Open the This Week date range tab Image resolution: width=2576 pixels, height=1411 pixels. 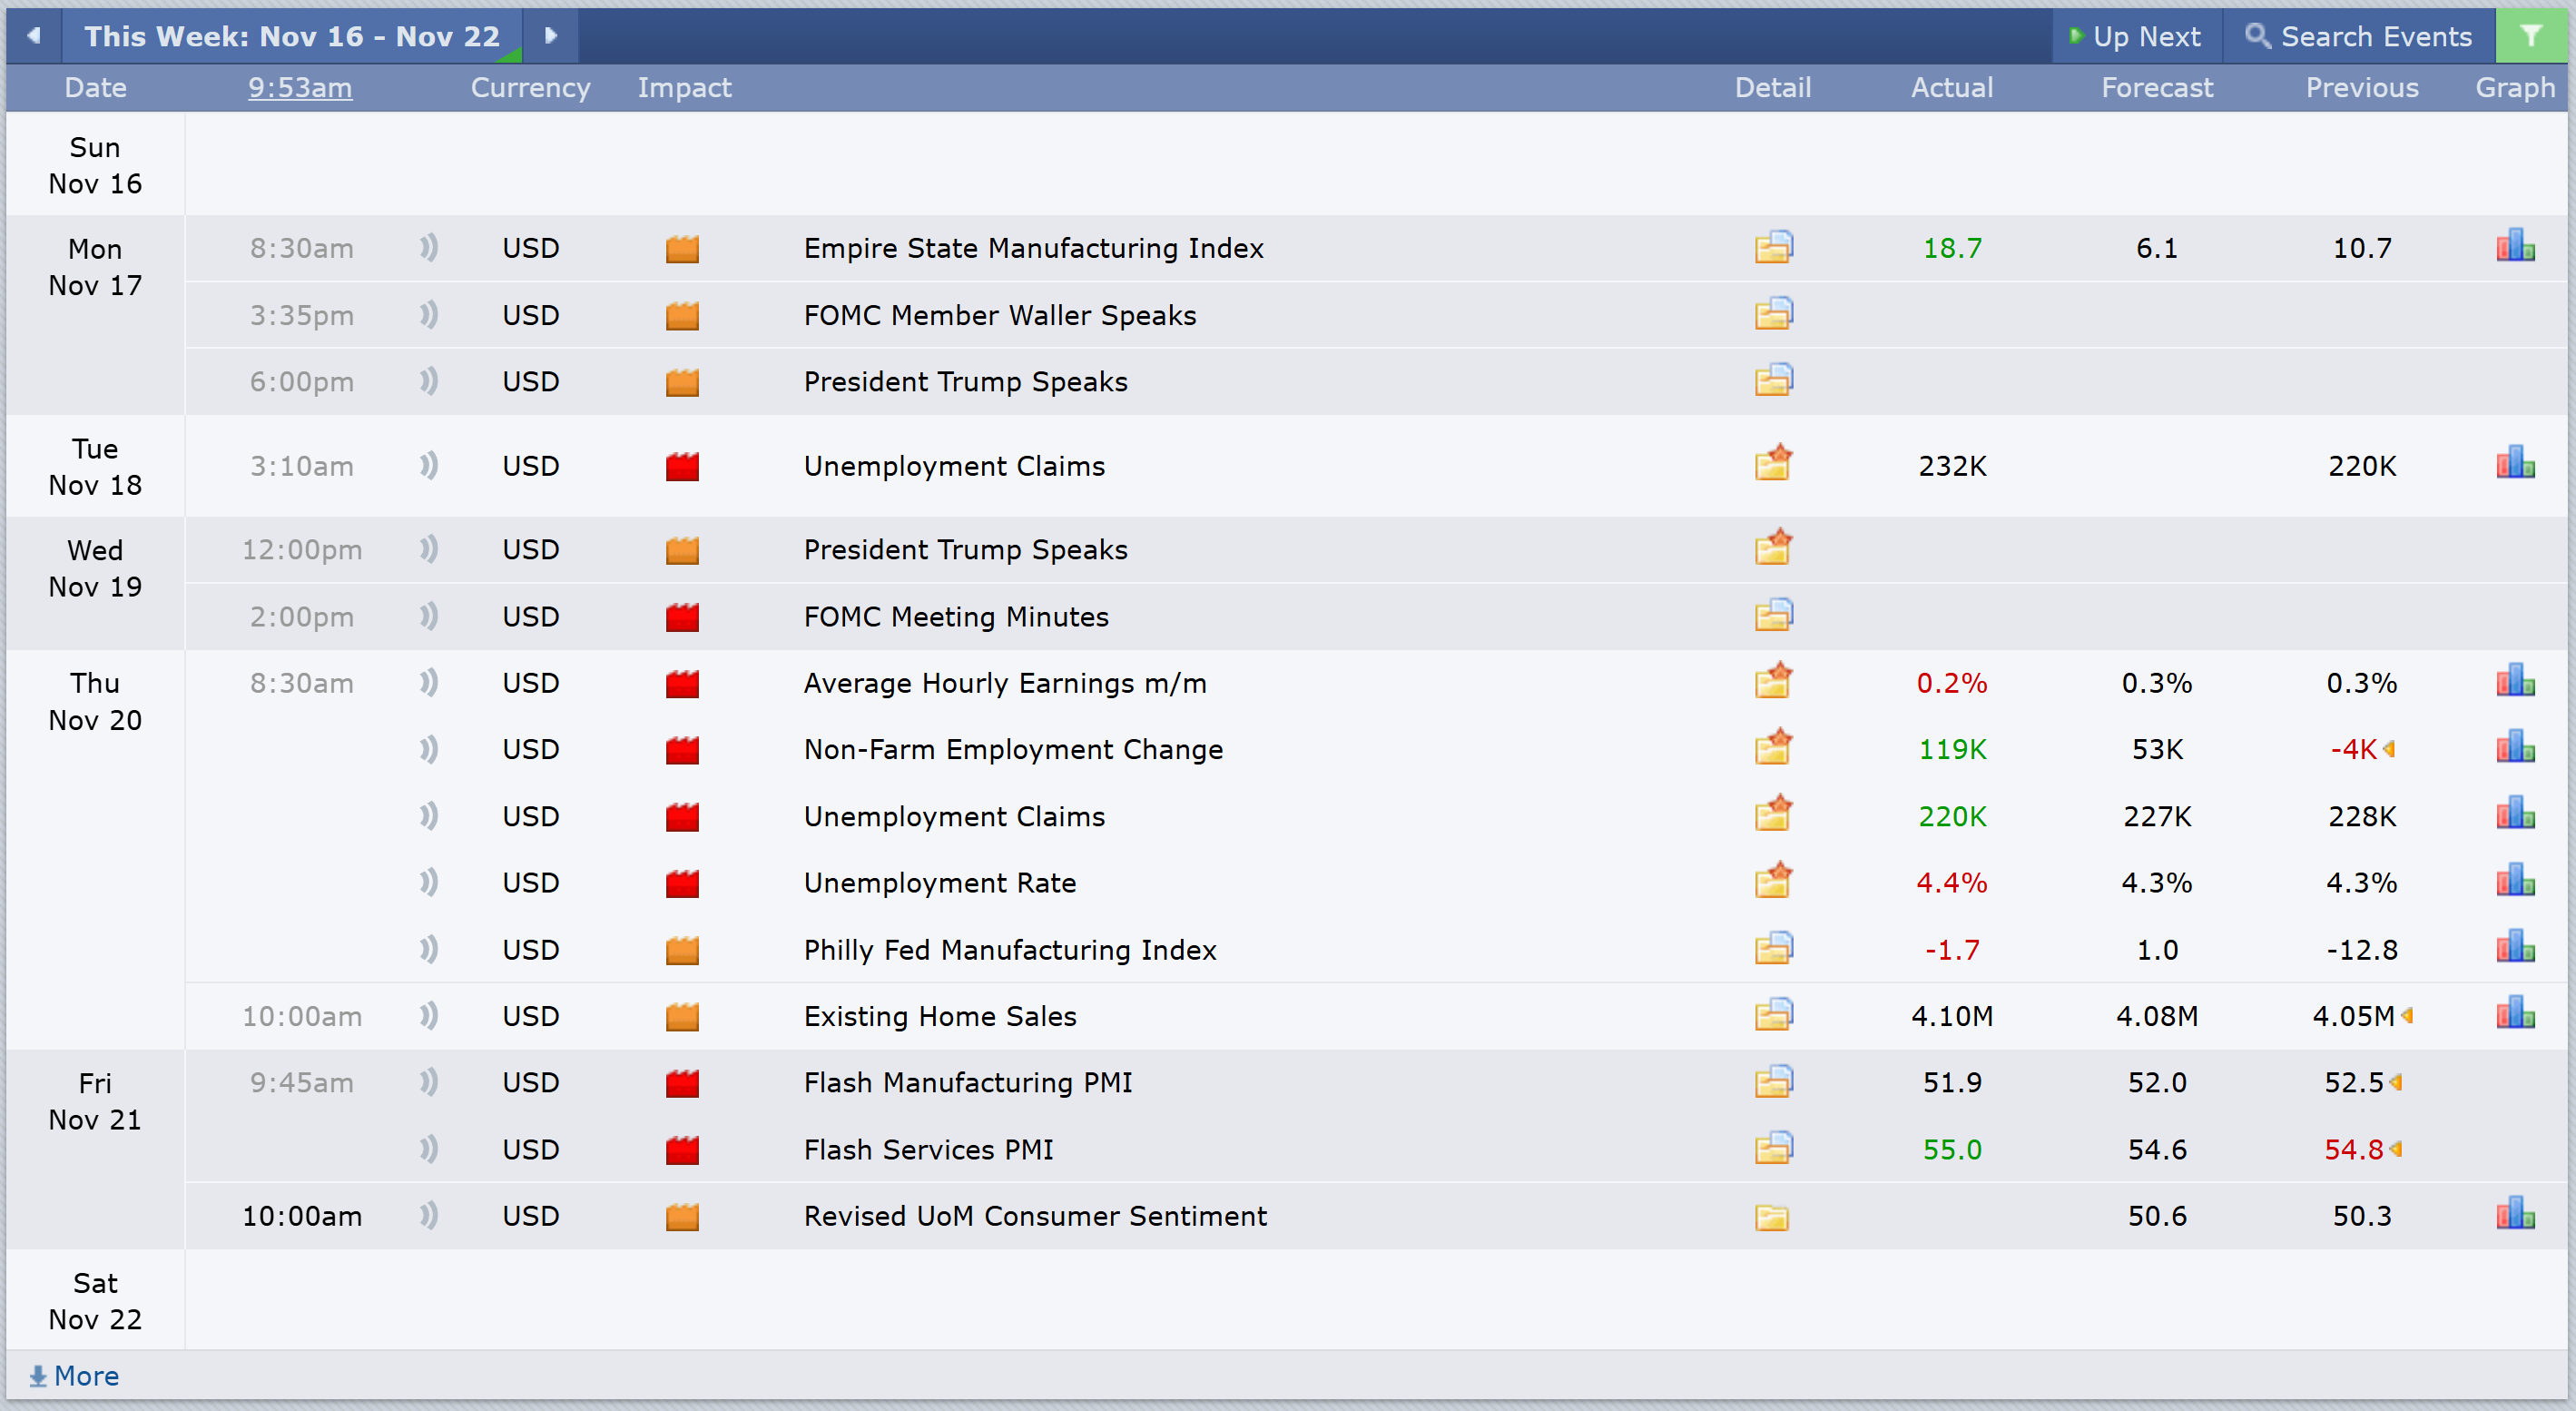point(291,36)
